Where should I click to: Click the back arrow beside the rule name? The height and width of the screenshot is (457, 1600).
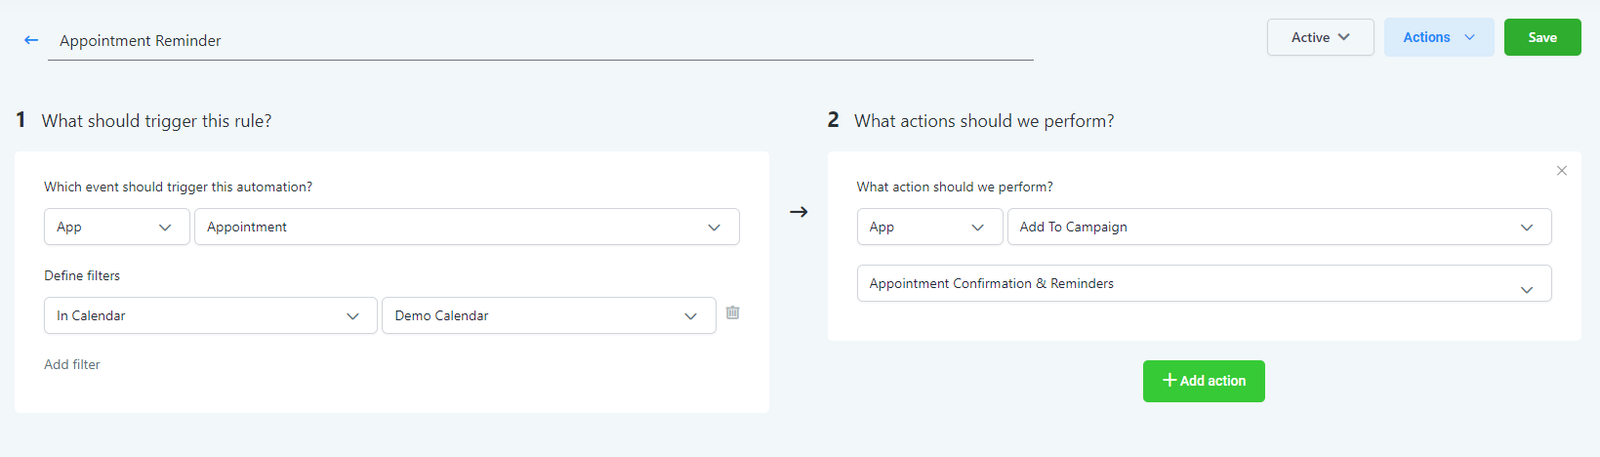tap(31, 40)
